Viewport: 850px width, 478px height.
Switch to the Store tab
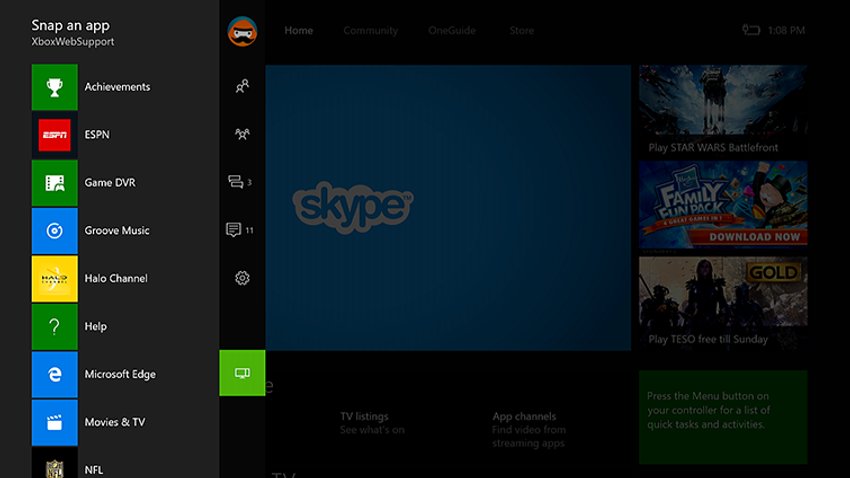coord(521,30)
